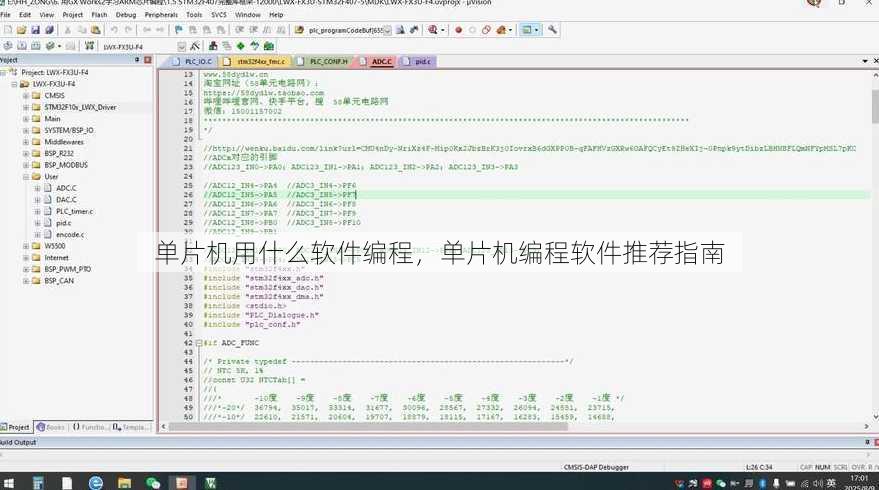
Task: Select the SYSTEM/BSP_IO group label
Action: [x=69, y=130]
